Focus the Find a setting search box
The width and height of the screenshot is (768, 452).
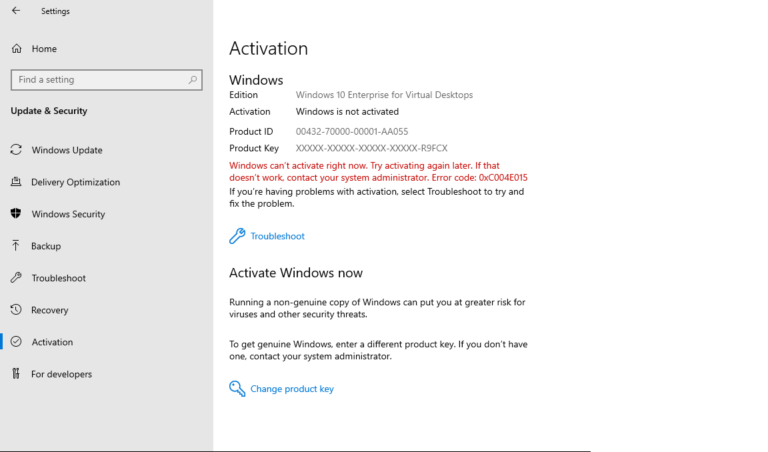[x=106, y=80]
